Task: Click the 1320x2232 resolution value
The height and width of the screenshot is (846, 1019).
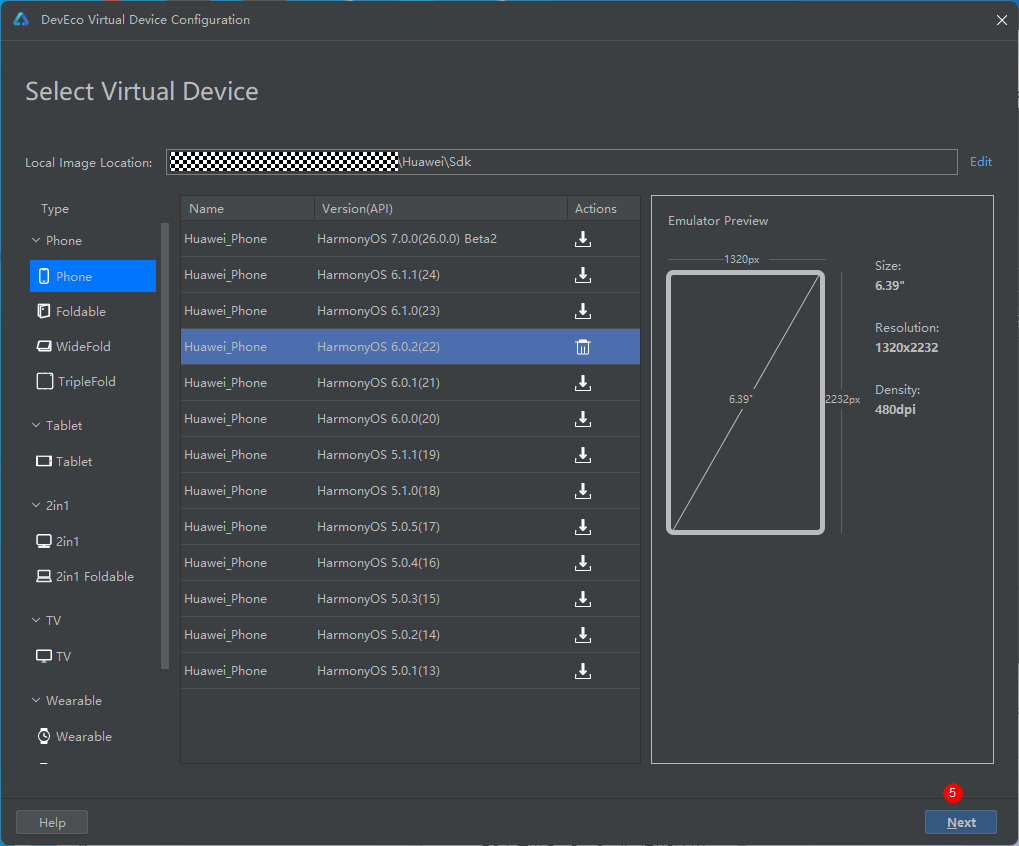Action: coord(907,348)
